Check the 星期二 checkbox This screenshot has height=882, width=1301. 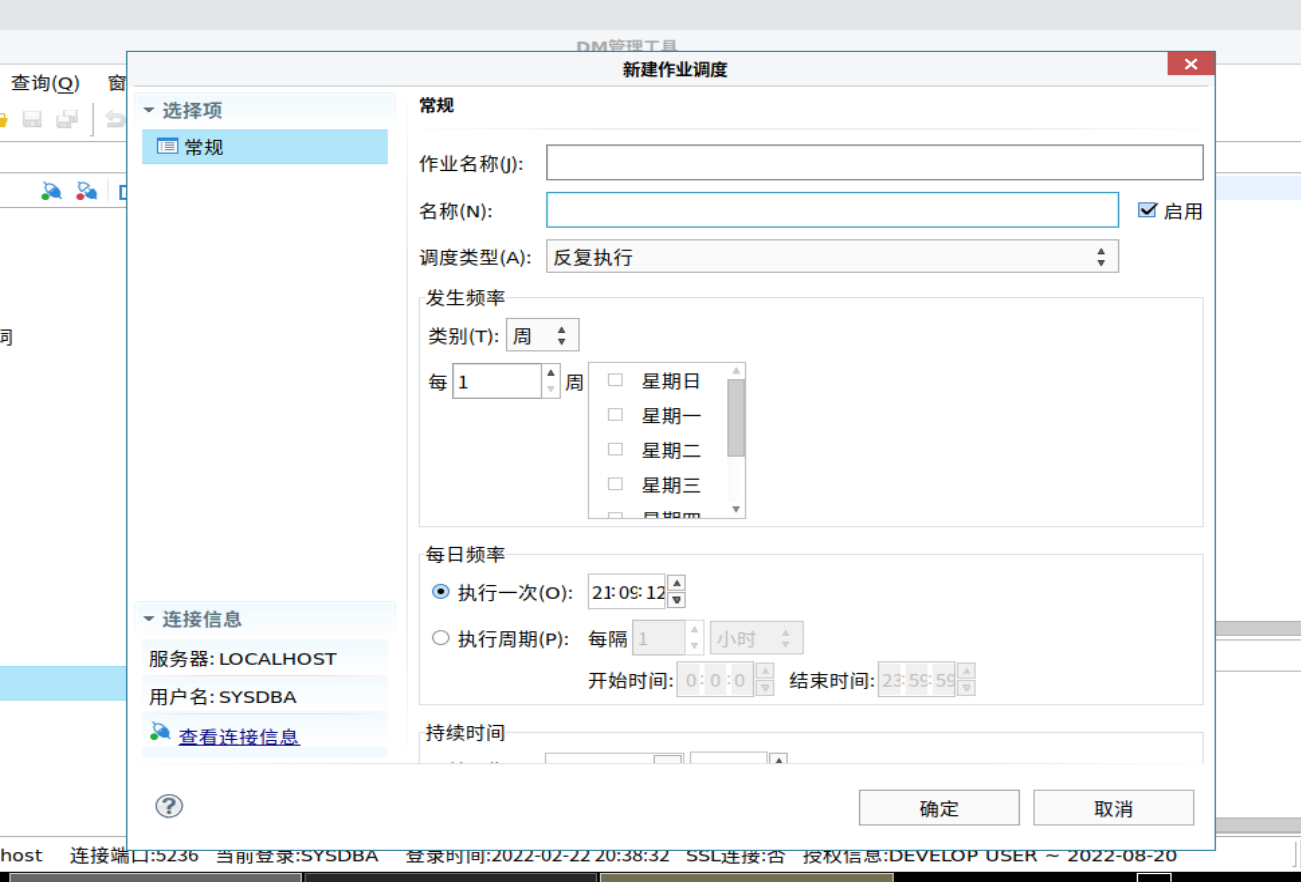click(615, 449)
